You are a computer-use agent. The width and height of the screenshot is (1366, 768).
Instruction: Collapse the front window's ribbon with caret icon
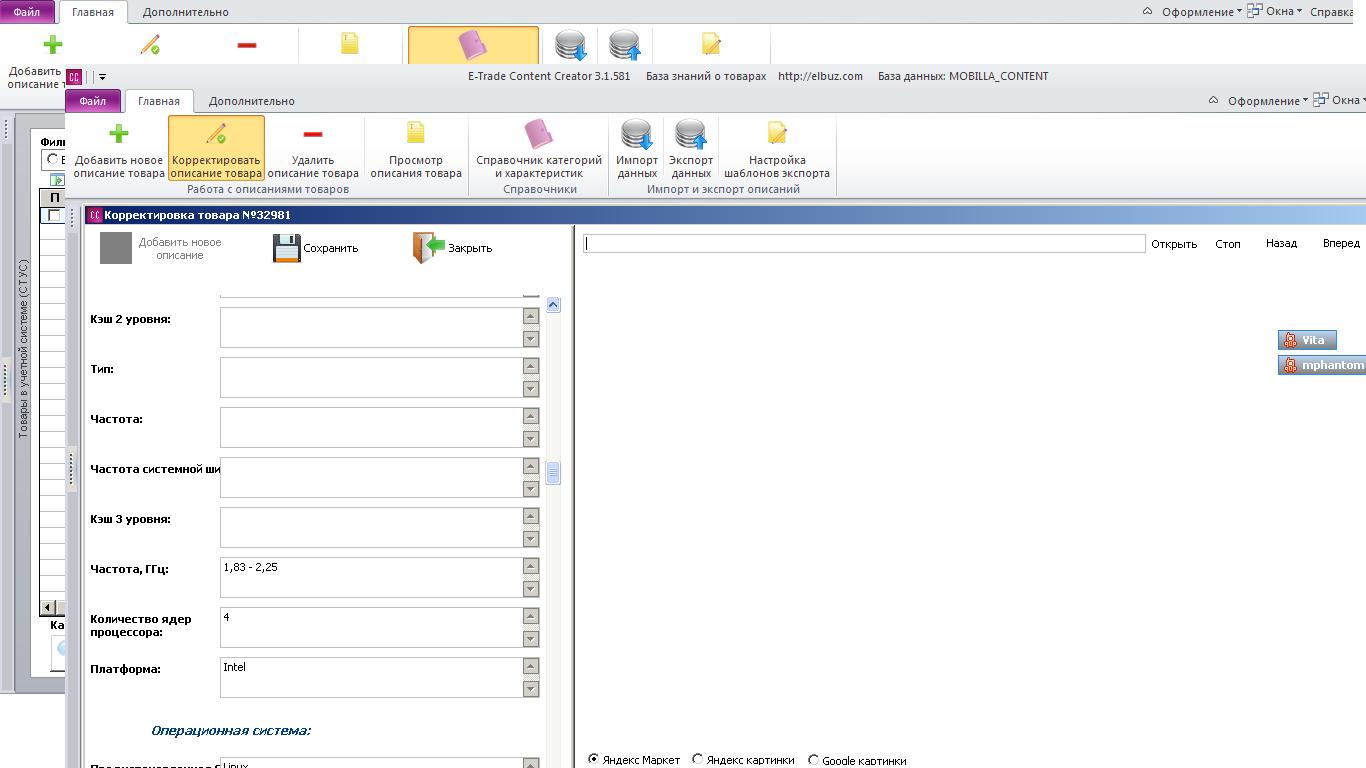pyautogui.click(x=1213, y=100)
